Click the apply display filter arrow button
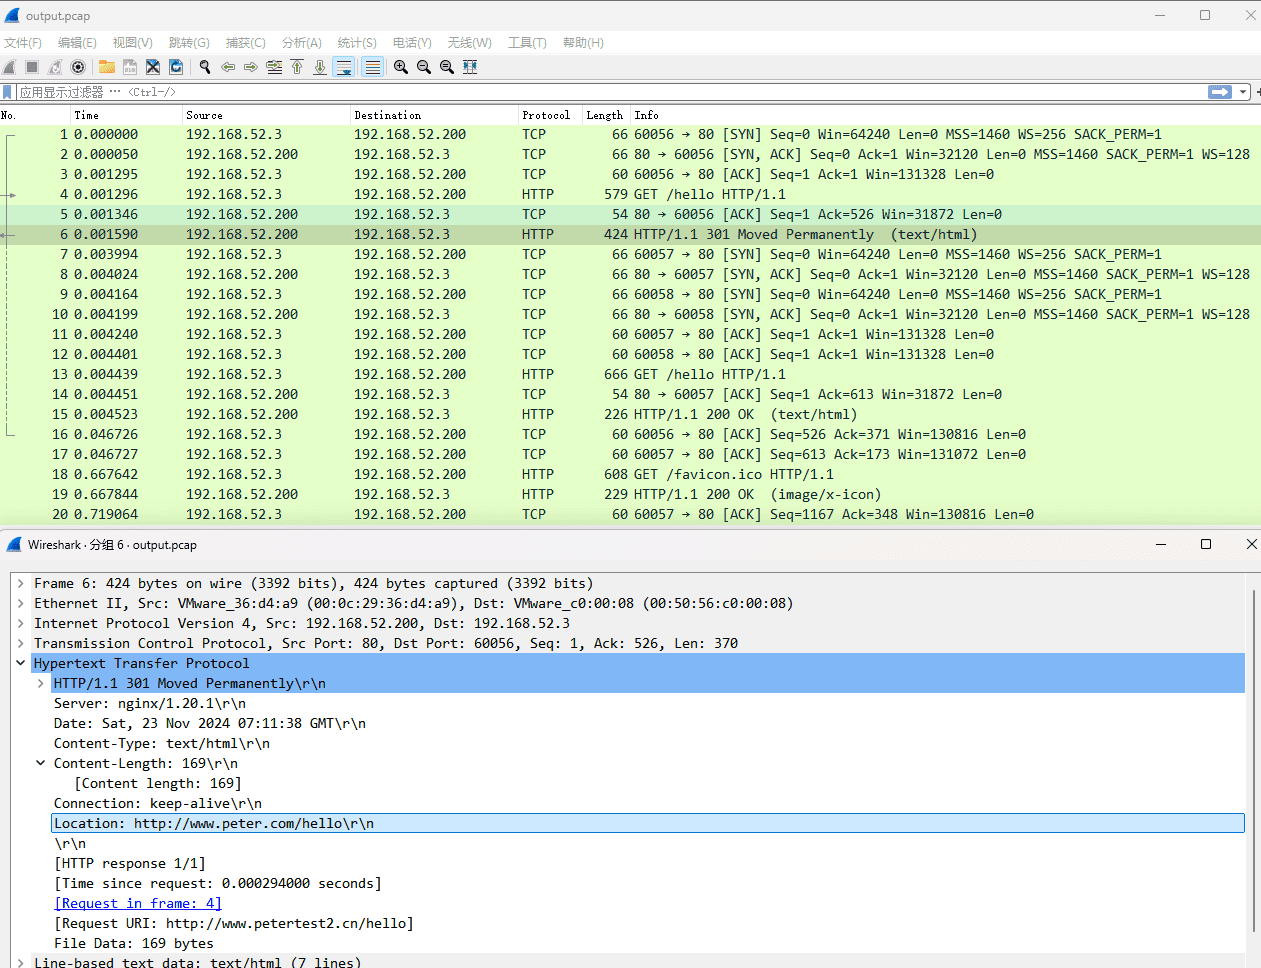This screenshot has height=968, width=1261. coord(1219,92)
